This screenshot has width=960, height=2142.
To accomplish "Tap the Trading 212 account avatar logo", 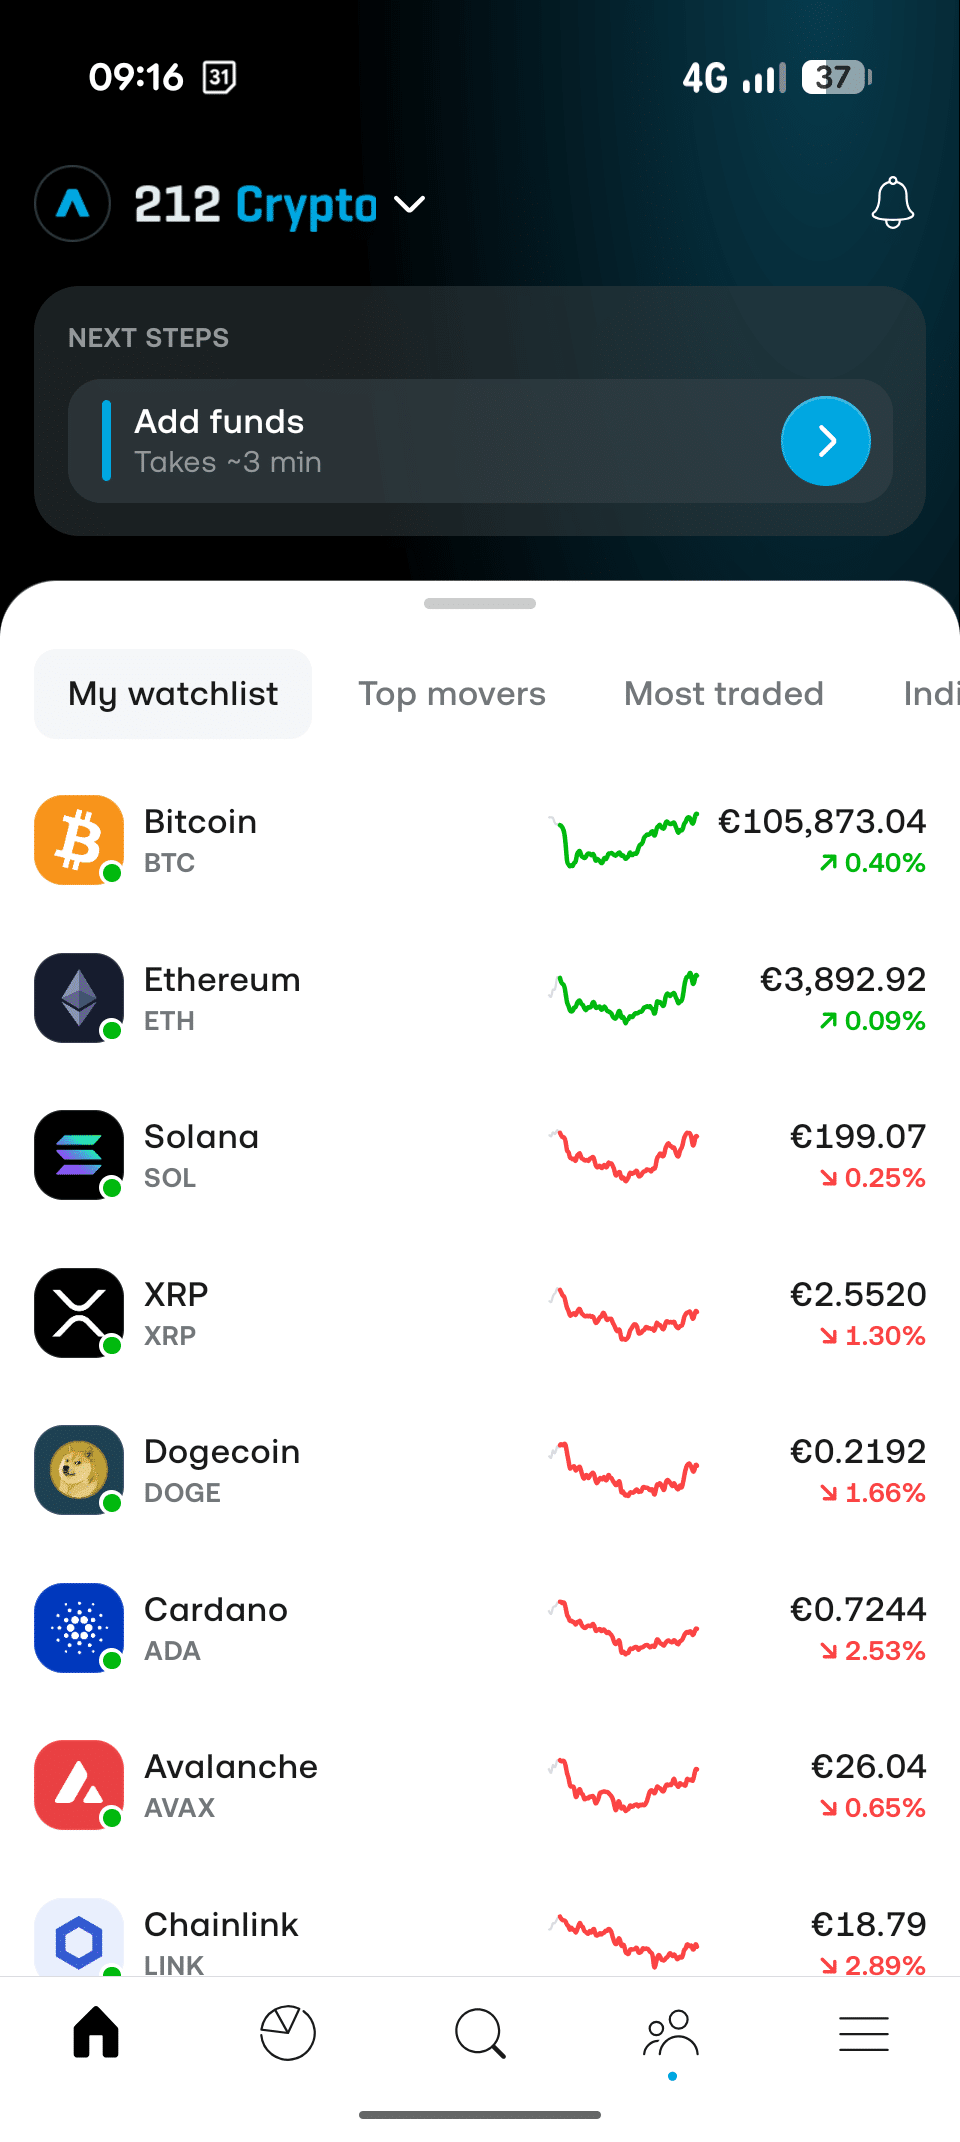I will point(72,204).
